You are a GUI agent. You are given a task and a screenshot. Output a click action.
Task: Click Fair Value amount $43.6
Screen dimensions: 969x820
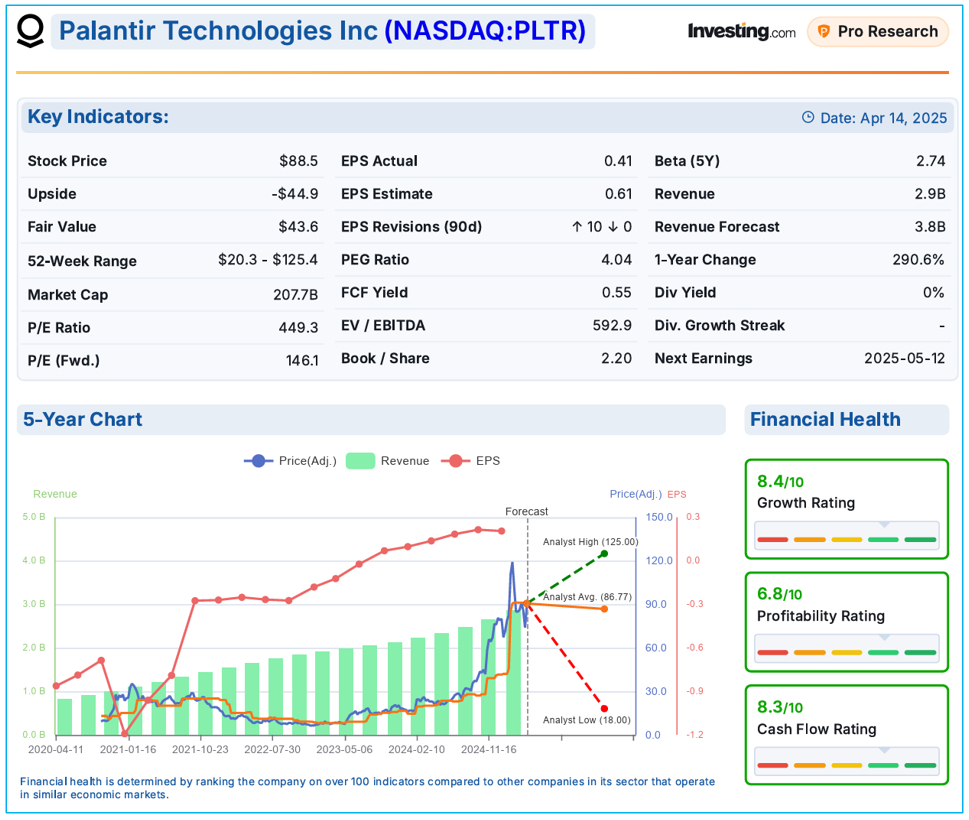[298, 227]
